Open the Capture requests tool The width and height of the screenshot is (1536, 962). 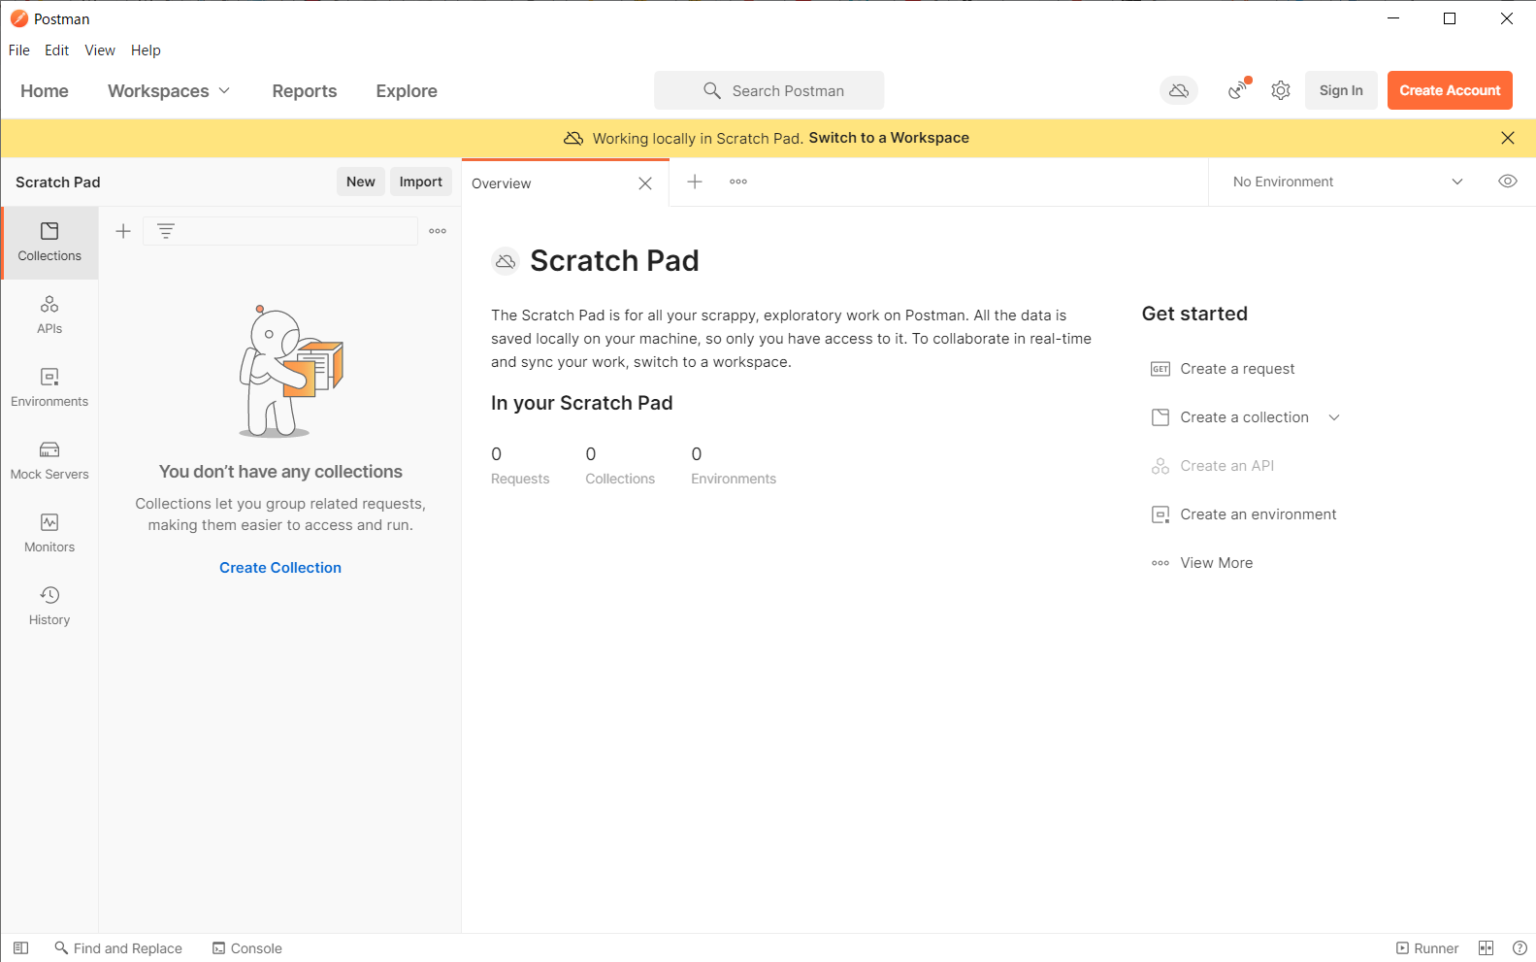(1237, 90)
